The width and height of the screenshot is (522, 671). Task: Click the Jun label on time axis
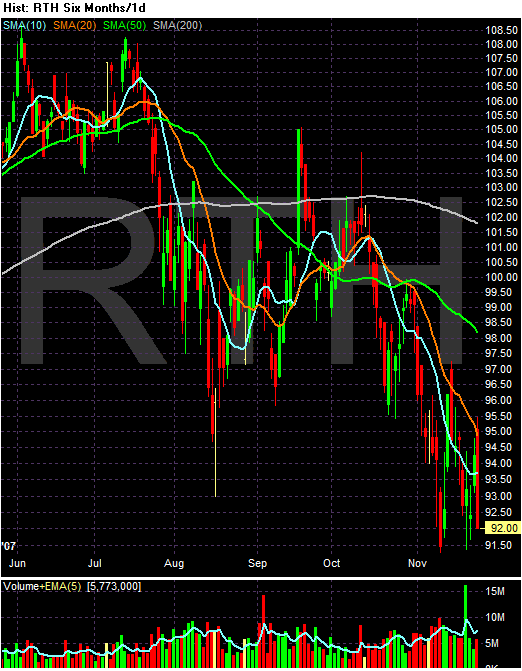pos(17,563)
